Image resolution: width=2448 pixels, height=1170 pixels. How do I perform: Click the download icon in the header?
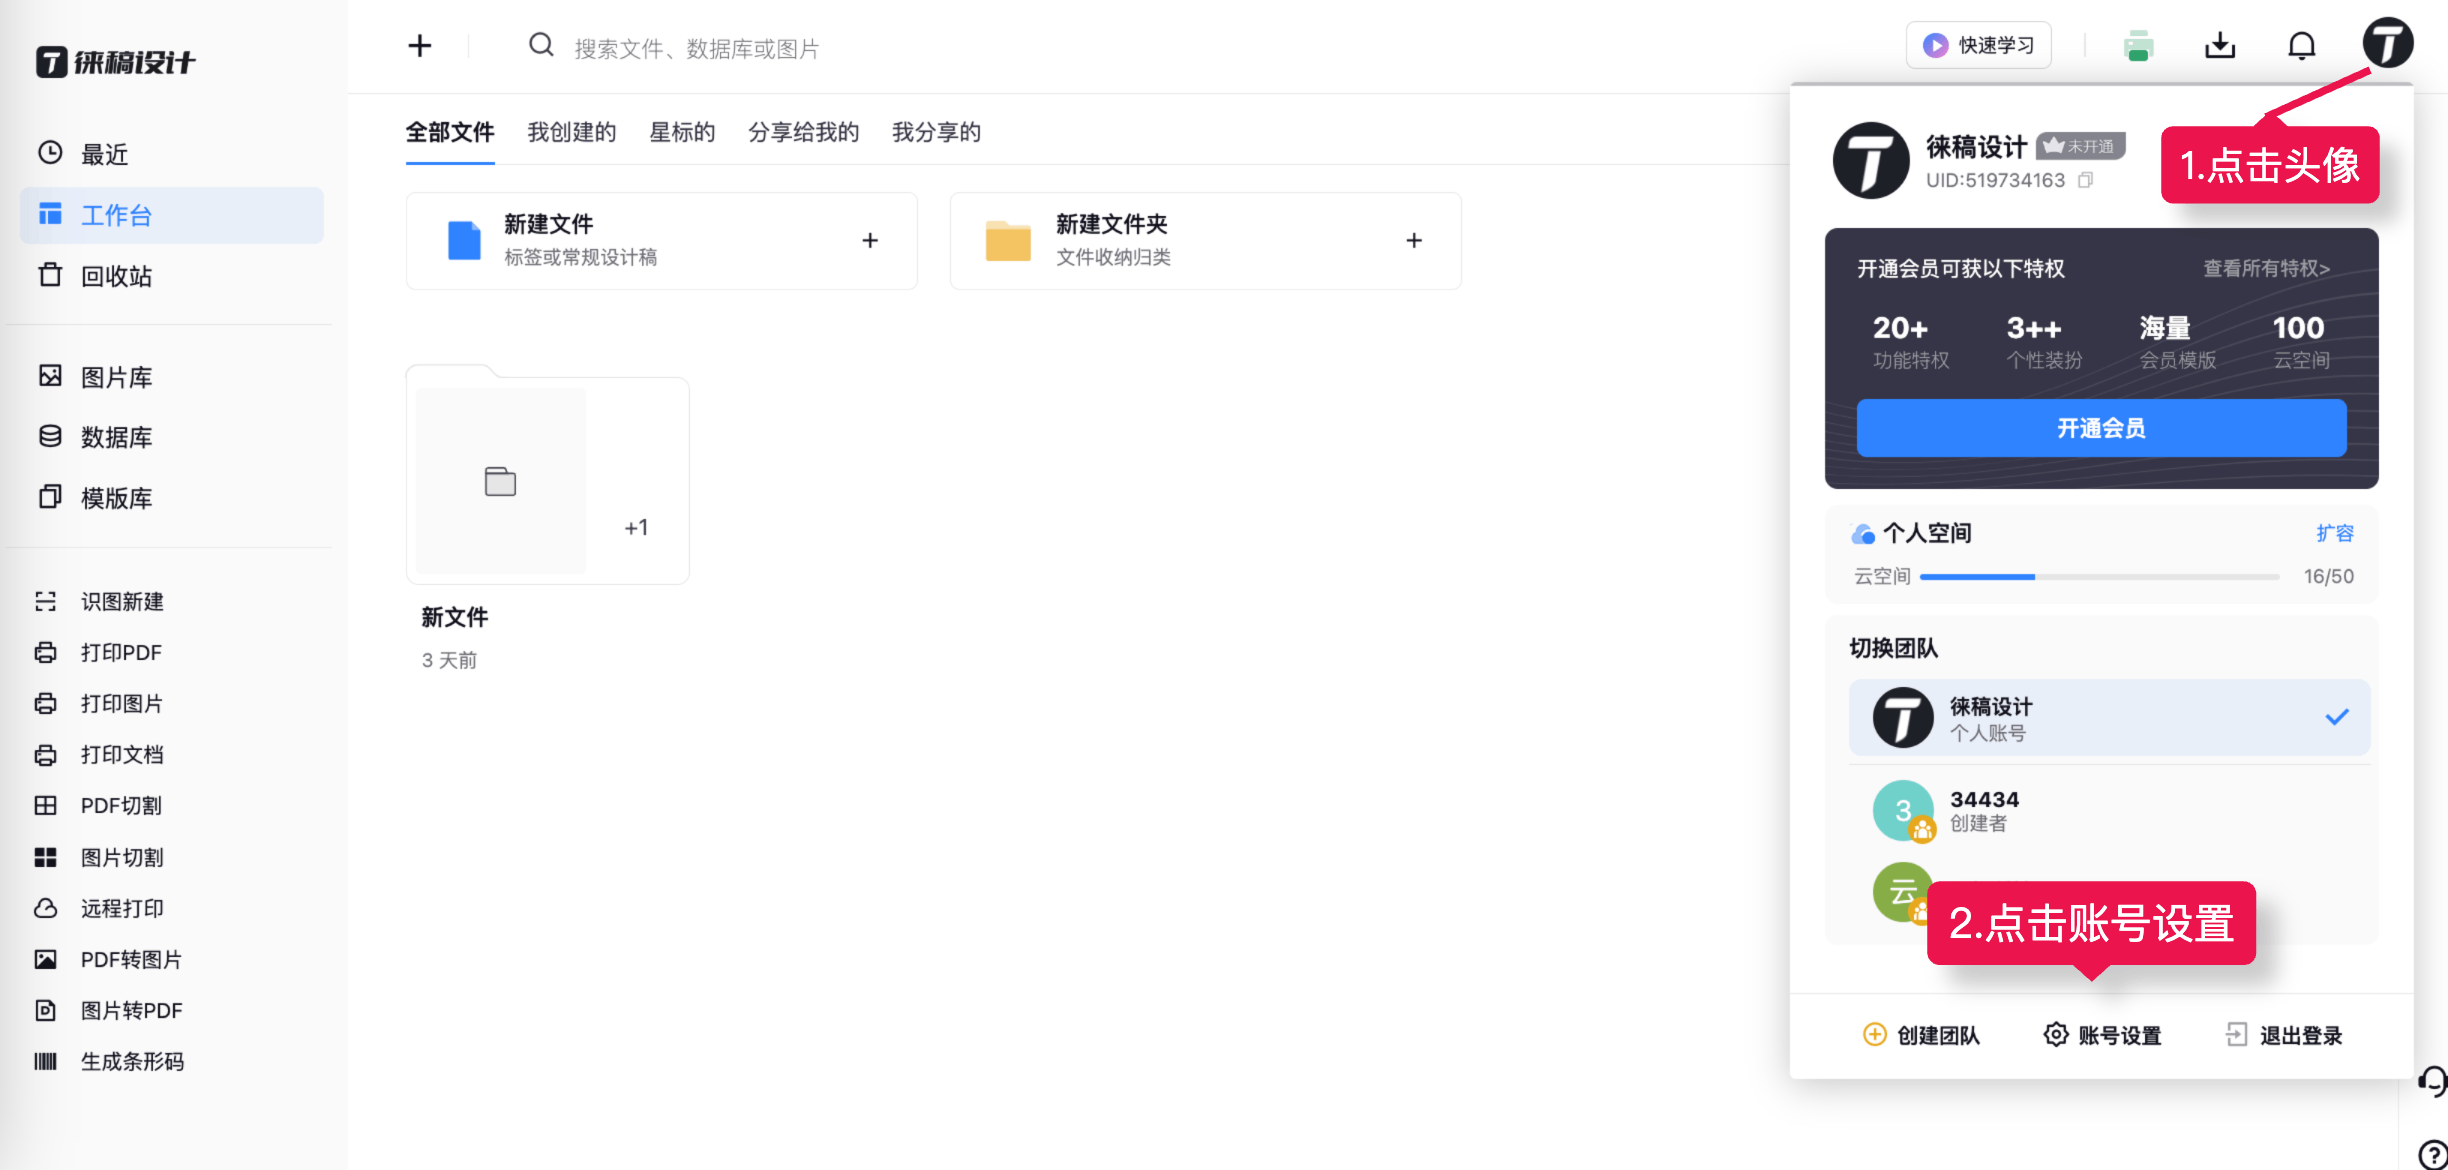[2220, 46]
